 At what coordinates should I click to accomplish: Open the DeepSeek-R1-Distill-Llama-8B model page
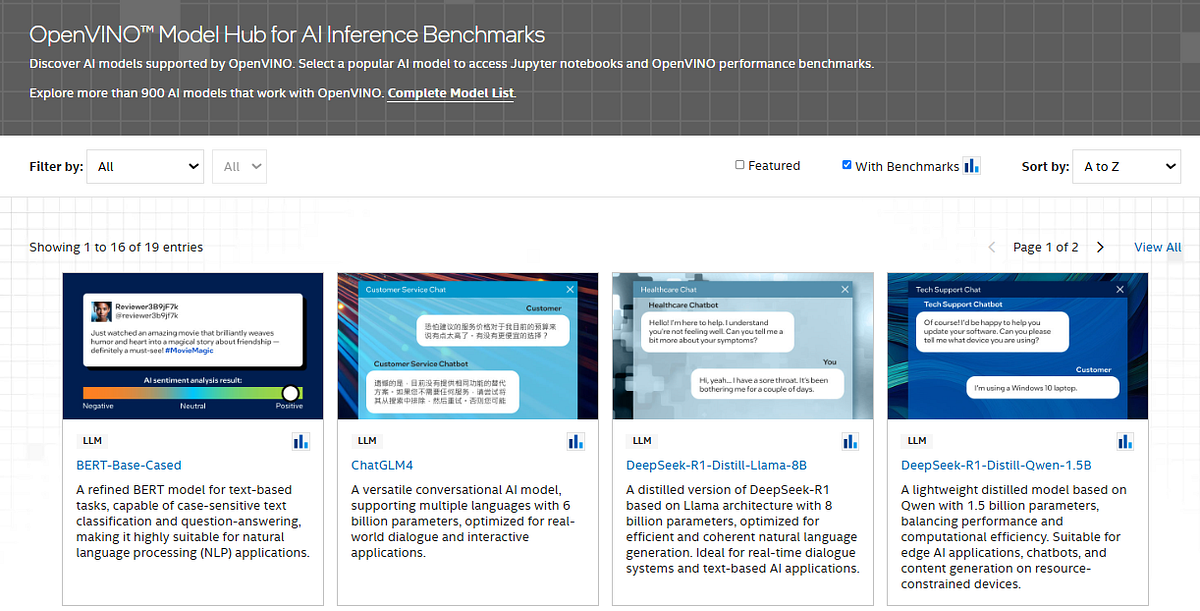coord(716,465)
